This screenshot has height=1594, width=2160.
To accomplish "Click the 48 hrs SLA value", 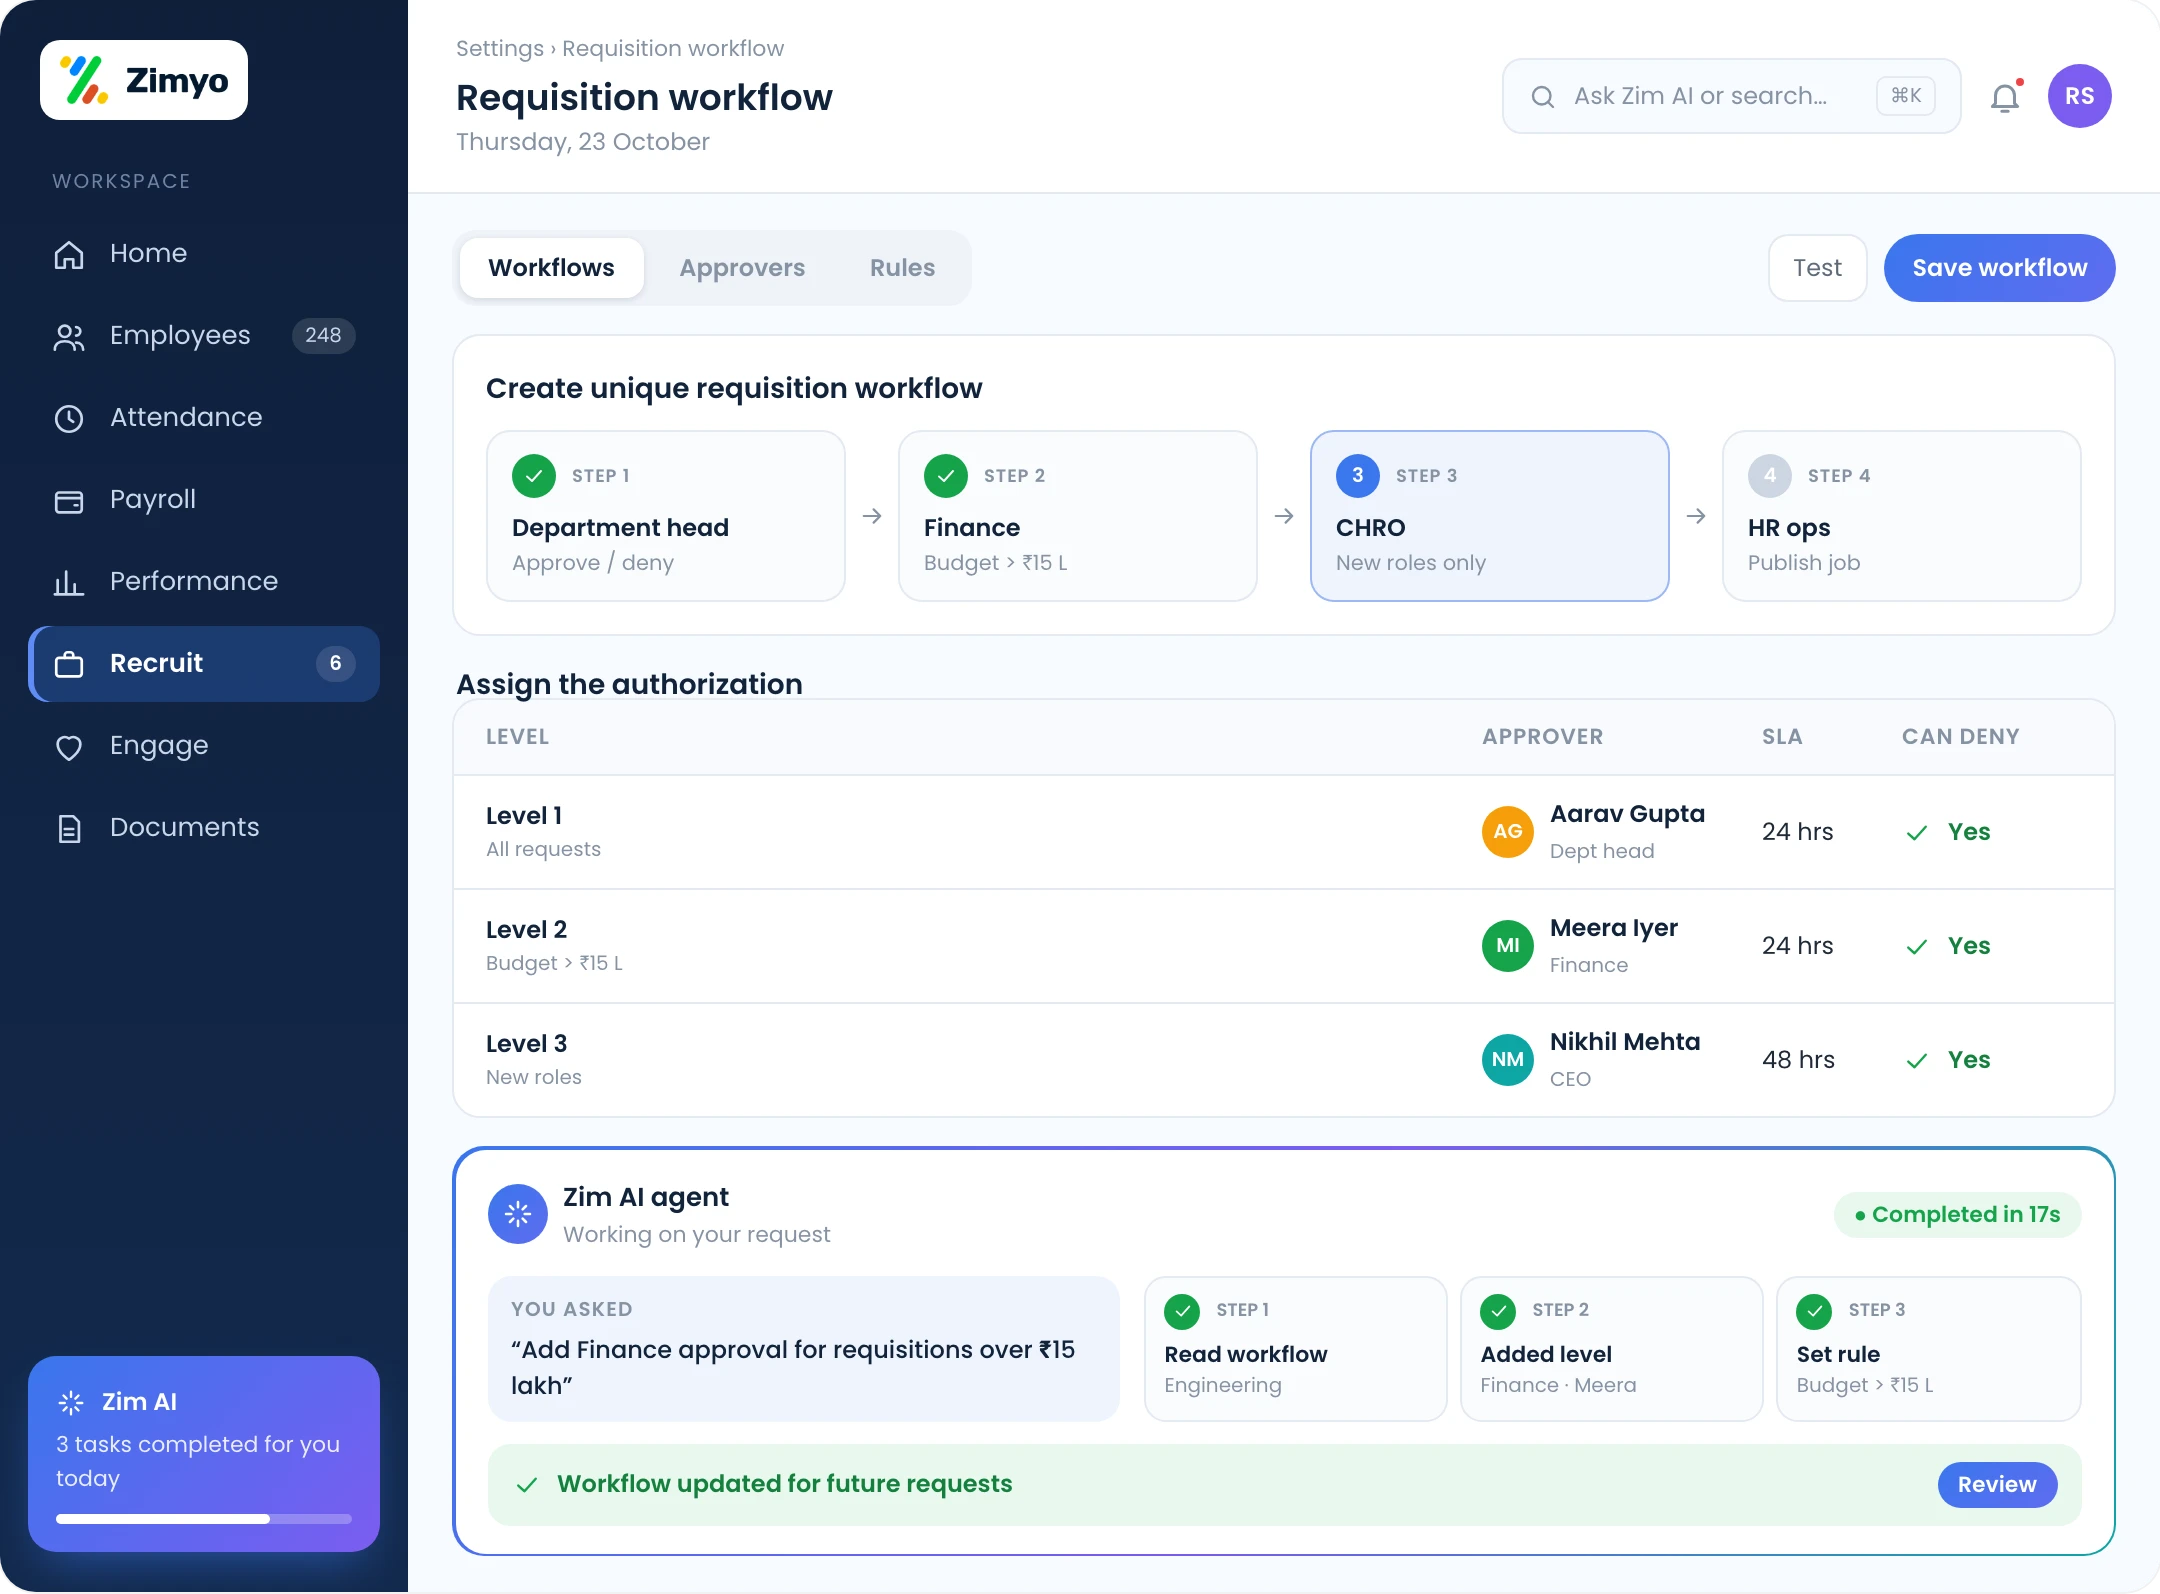I will click(1798, 1060).
